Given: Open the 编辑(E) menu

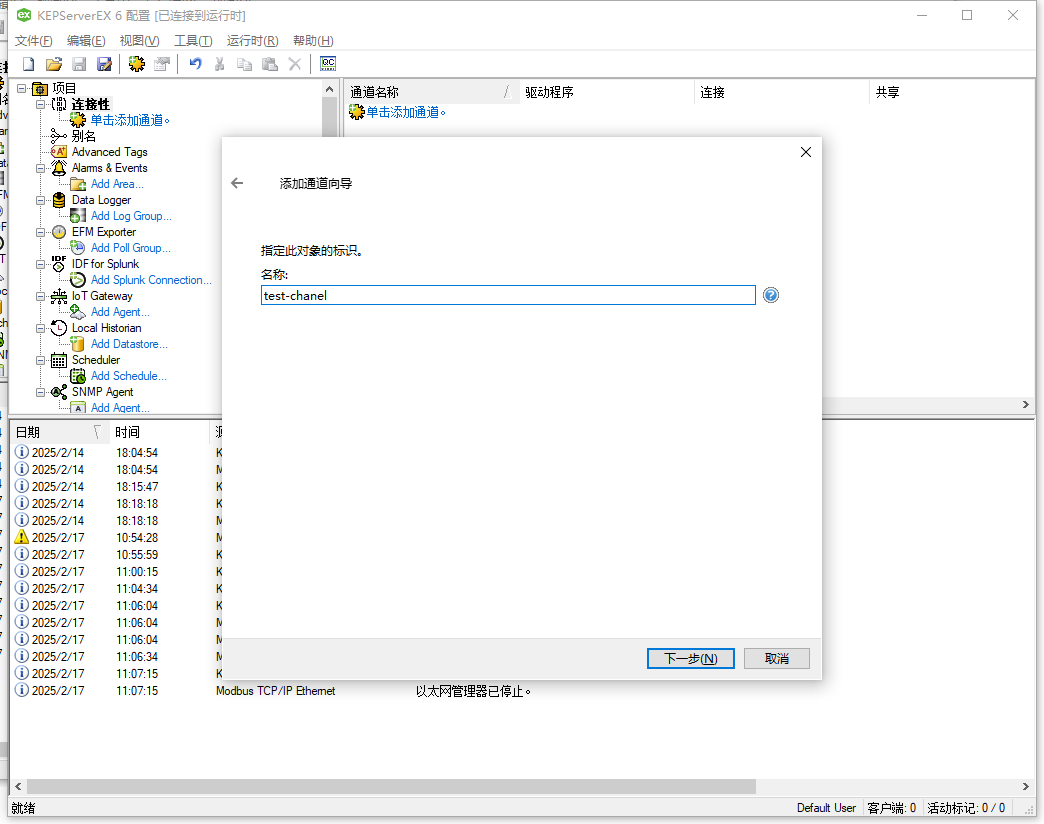Looking at the screenshot, I should pos(86,41).
